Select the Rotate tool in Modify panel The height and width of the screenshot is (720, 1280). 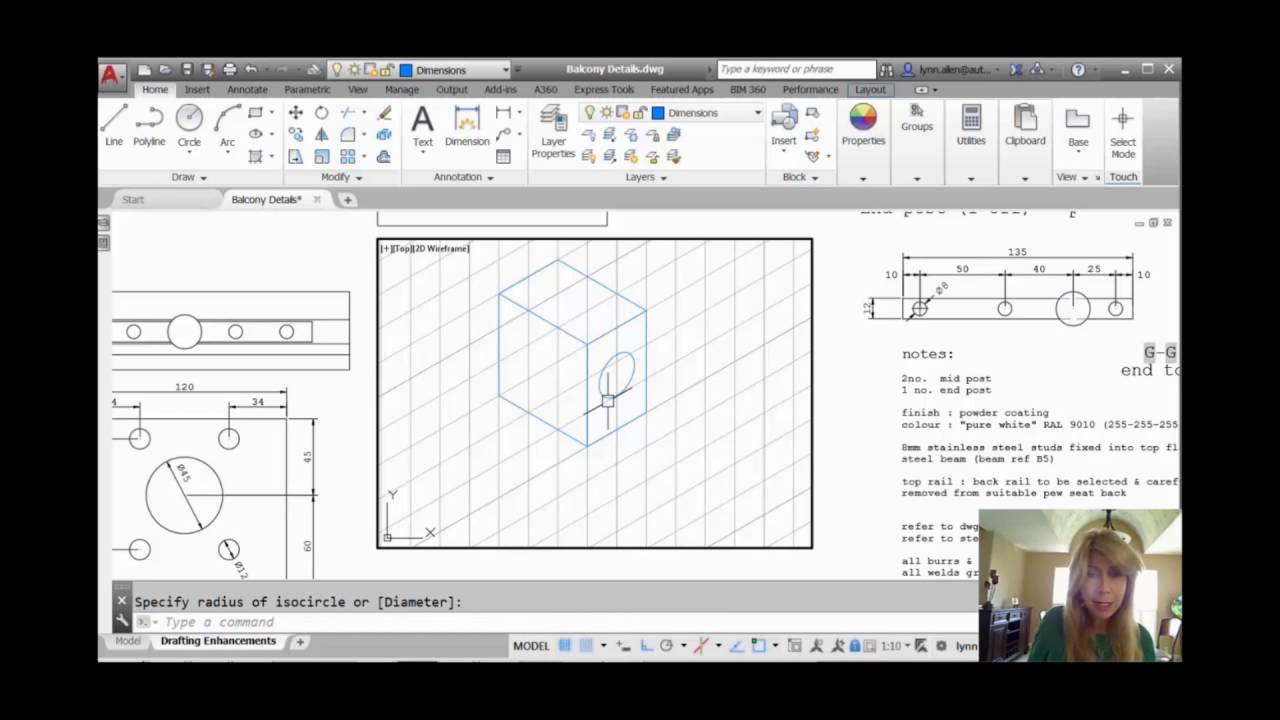(322, 113)
